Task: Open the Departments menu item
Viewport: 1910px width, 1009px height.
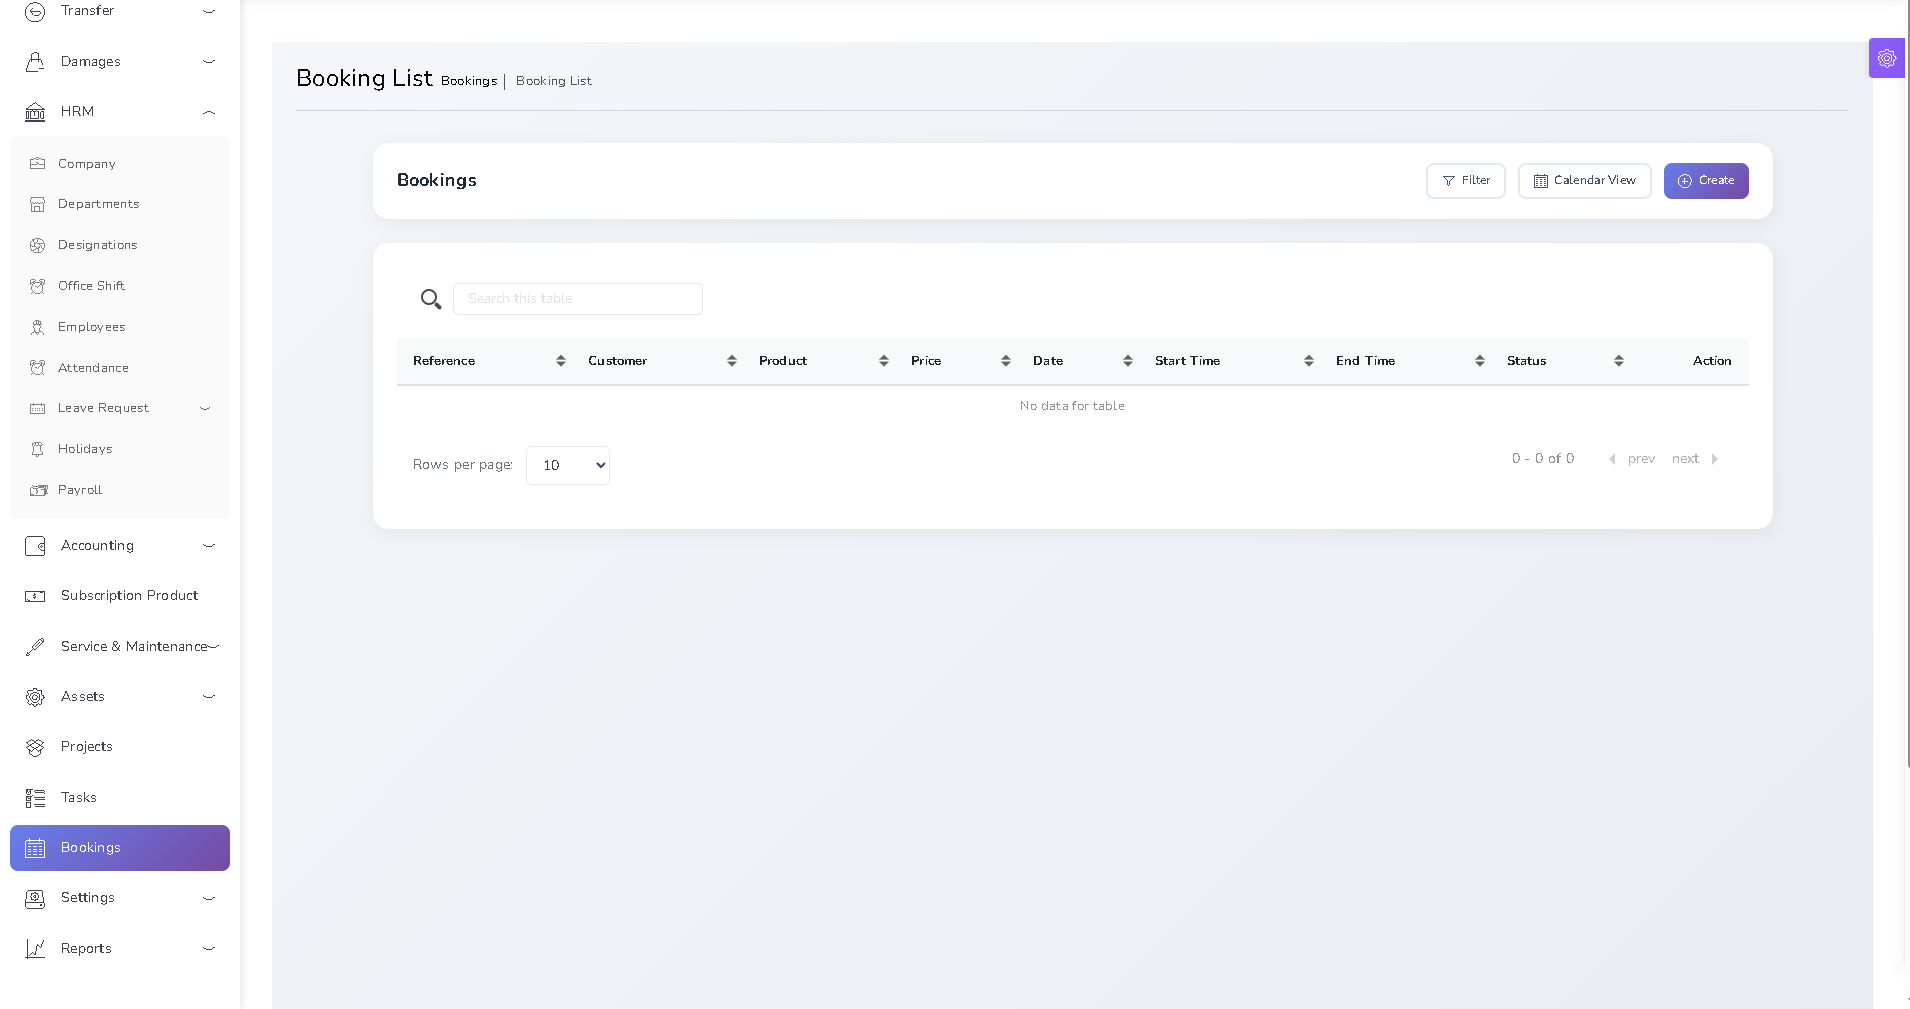Action: 98,204
